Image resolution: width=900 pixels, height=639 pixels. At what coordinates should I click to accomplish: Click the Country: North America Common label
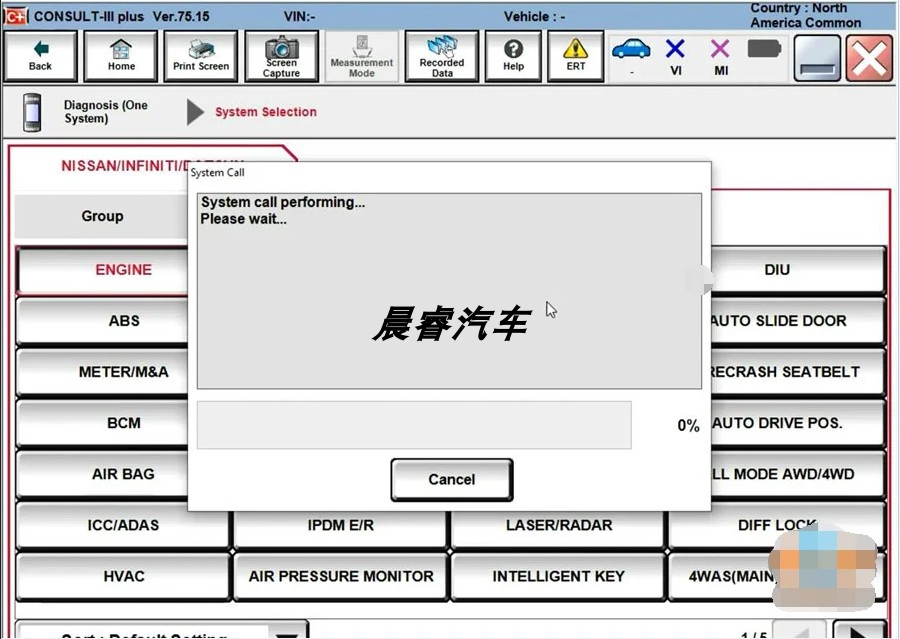coord(806,16)
